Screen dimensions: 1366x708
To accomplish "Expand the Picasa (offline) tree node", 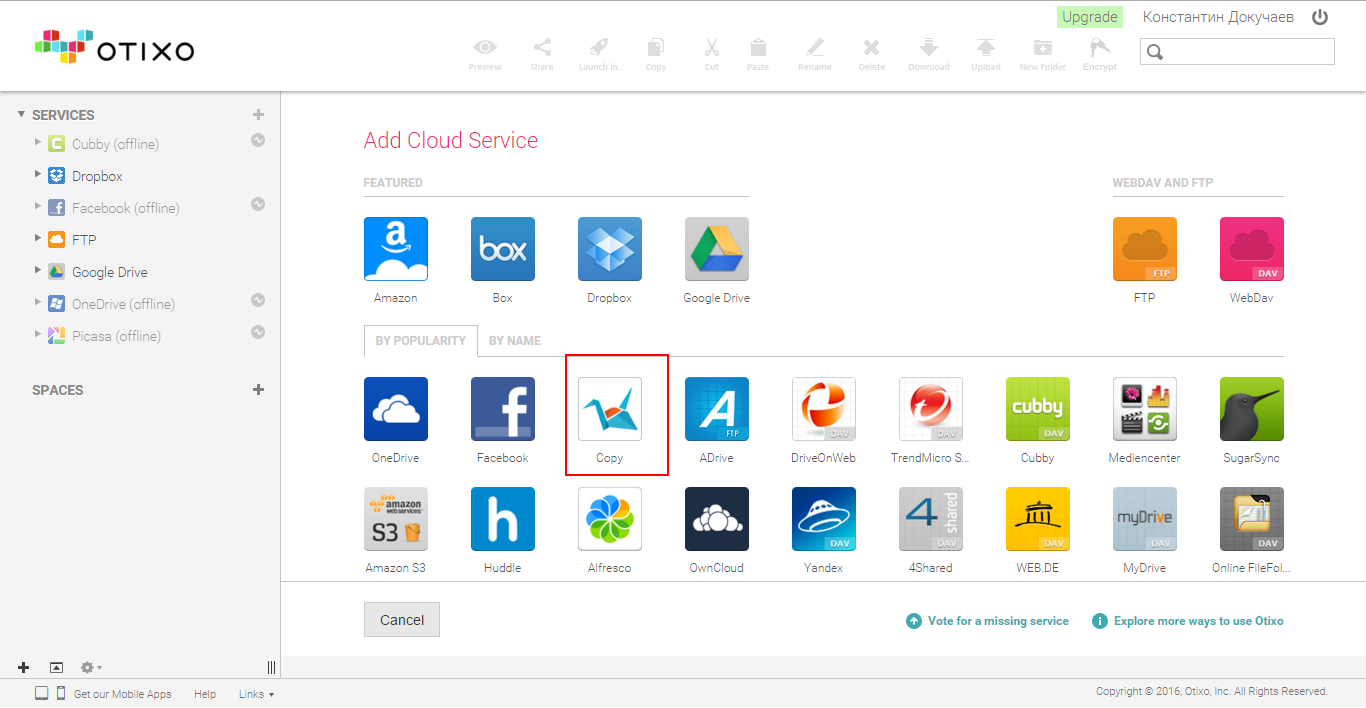I will pyautogui.click(x=38, y=334).
